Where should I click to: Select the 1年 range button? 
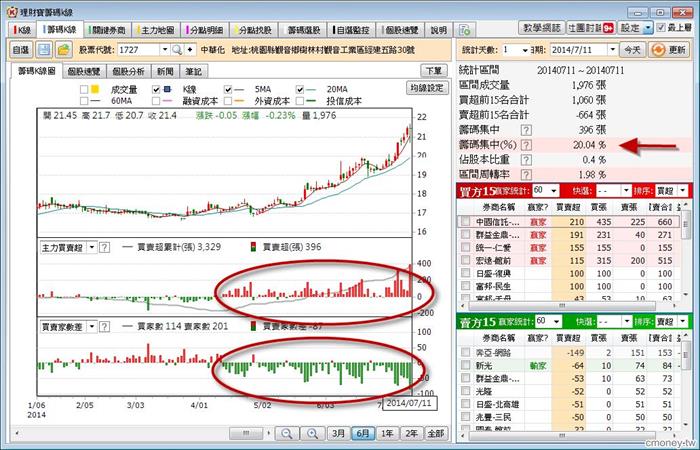(387, 433)
